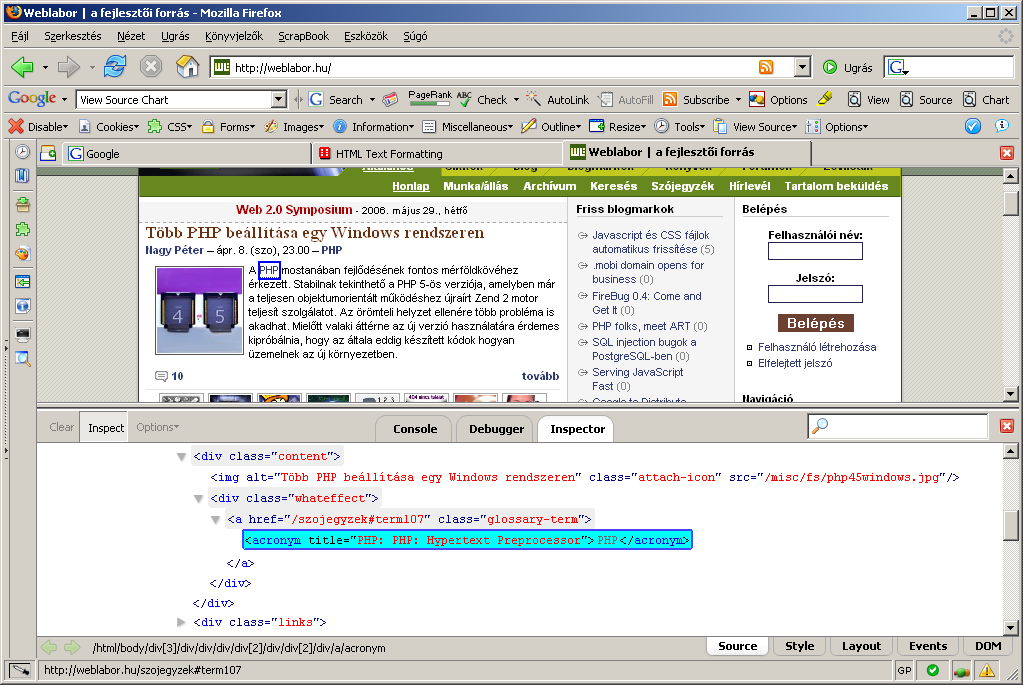Click the Felhasználói név input field
This screenshot has height=685, width=1023.
click(x=815, y=251)
